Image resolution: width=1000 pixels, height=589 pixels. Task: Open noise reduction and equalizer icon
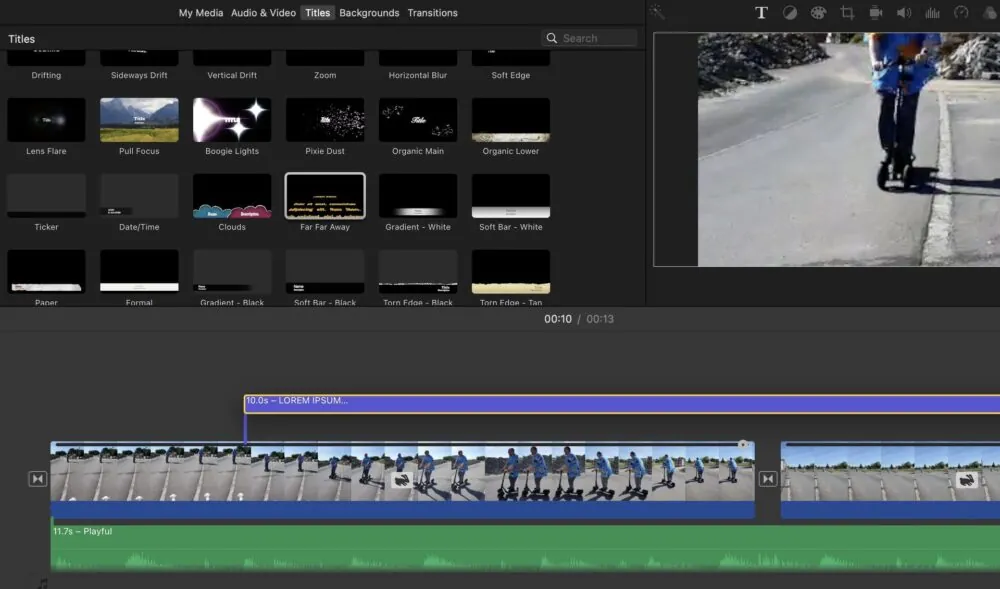coord(932,13)
